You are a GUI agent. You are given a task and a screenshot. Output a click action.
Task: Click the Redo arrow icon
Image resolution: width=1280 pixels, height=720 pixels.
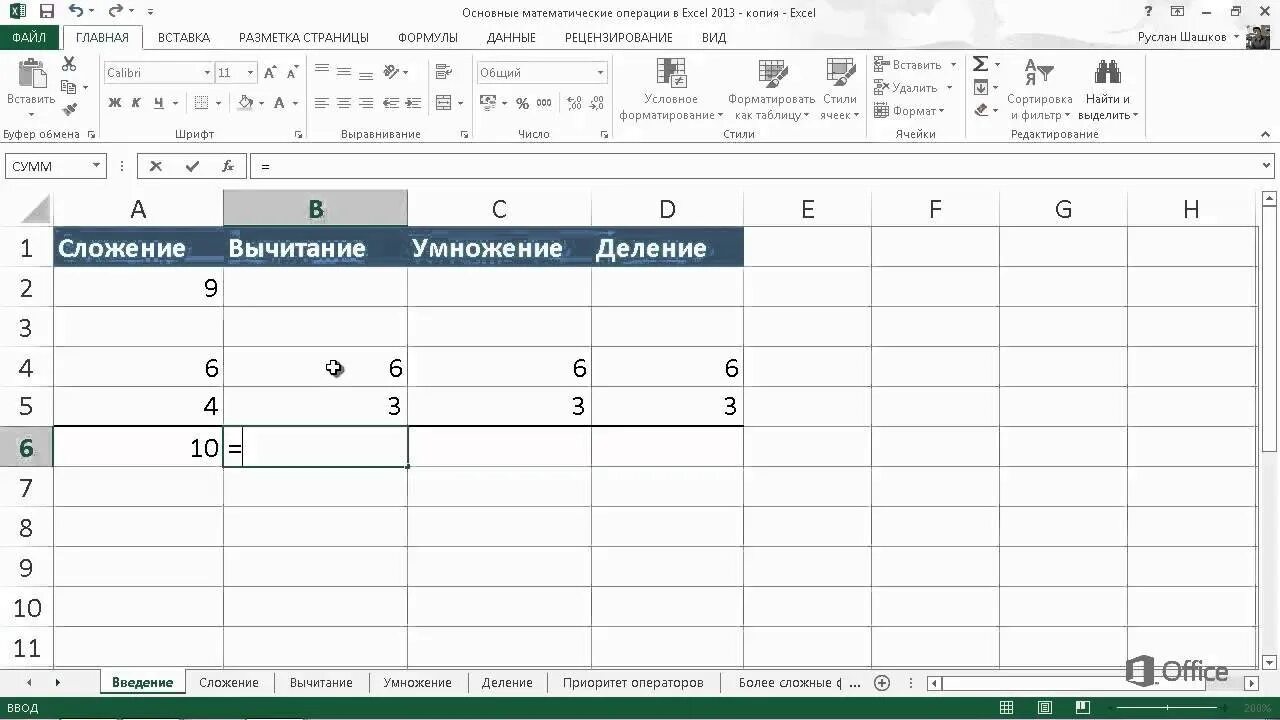click(x=114, y=12)
